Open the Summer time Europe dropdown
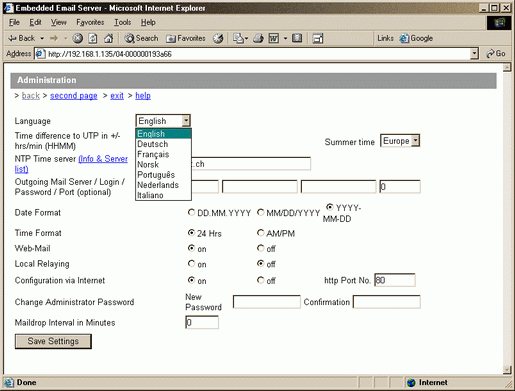The height and width of the screenshot is (391, 515). point(415,141)
